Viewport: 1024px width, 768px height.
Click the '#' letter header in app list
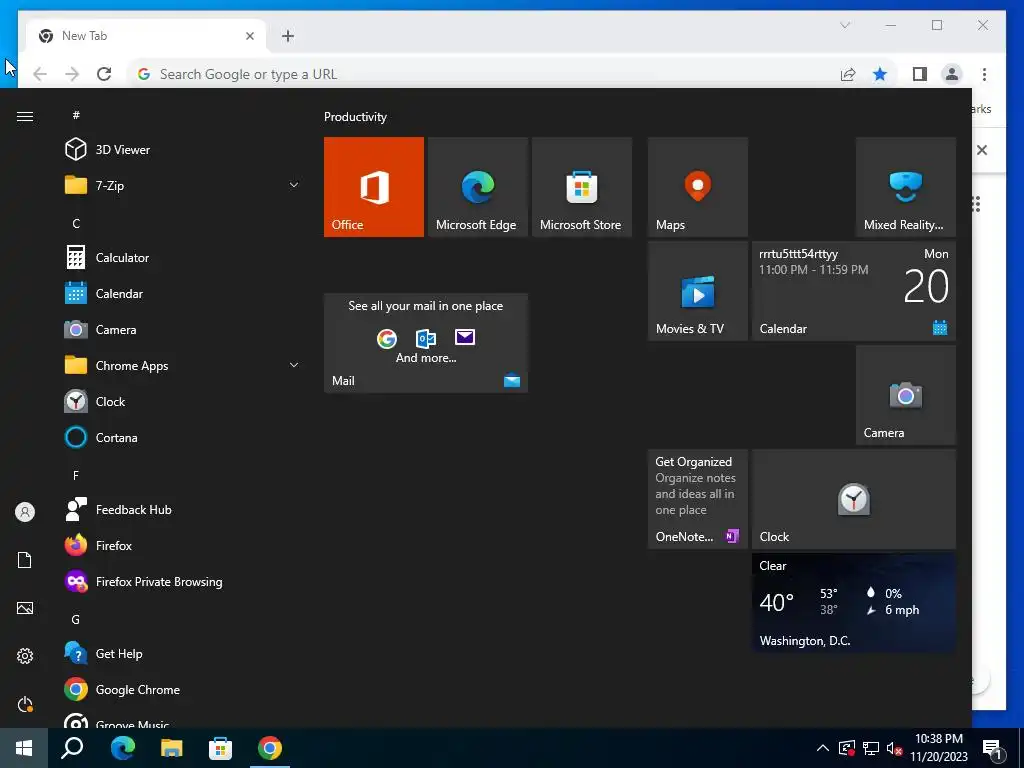[76, 115]
